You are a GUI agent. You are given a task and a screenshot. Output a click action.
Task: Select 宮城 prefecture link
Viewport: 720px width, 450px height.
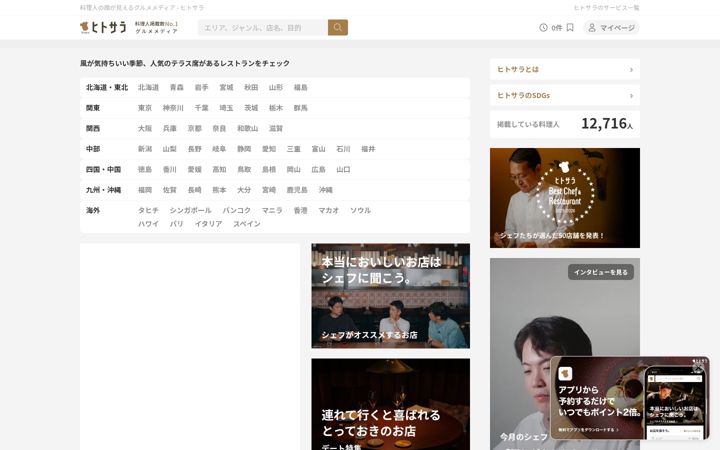226,87
